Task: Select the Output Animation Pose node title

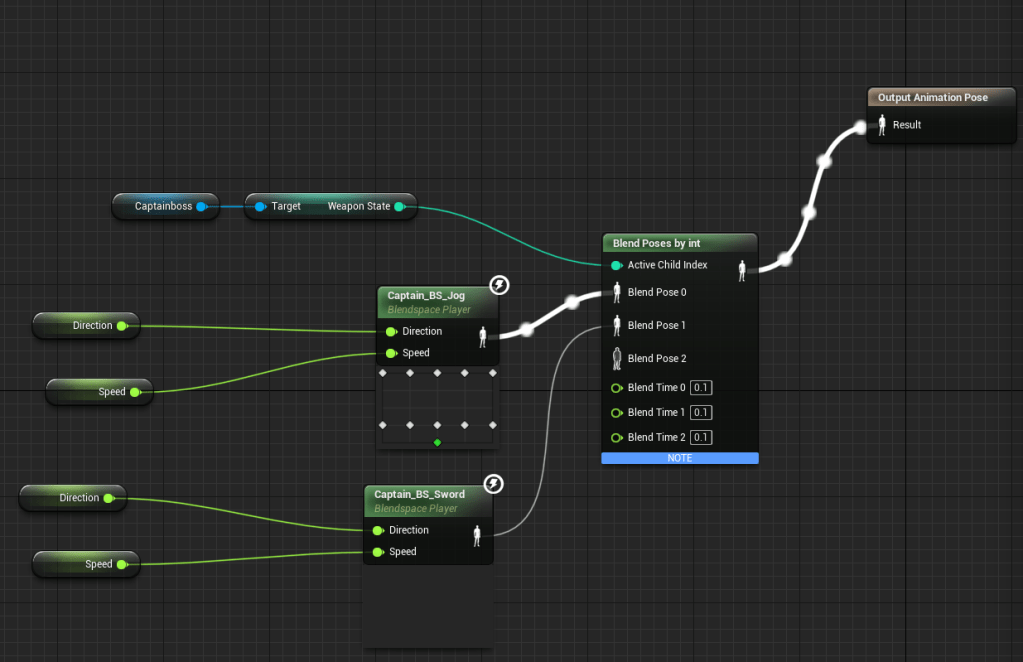Action: click(x=932, y=97)
